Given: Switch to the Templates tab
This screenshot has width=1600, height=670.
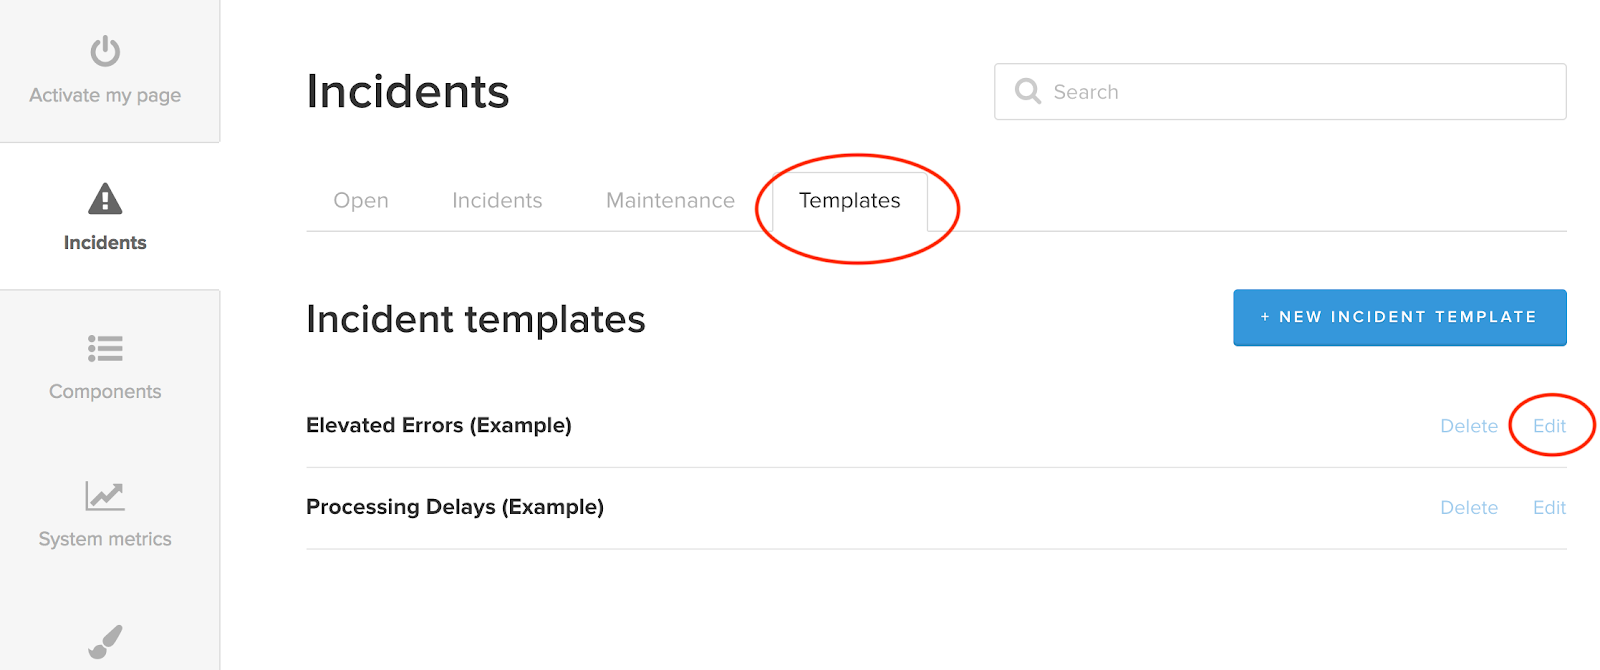Looking at the screenshot, I should coord(848,200).
